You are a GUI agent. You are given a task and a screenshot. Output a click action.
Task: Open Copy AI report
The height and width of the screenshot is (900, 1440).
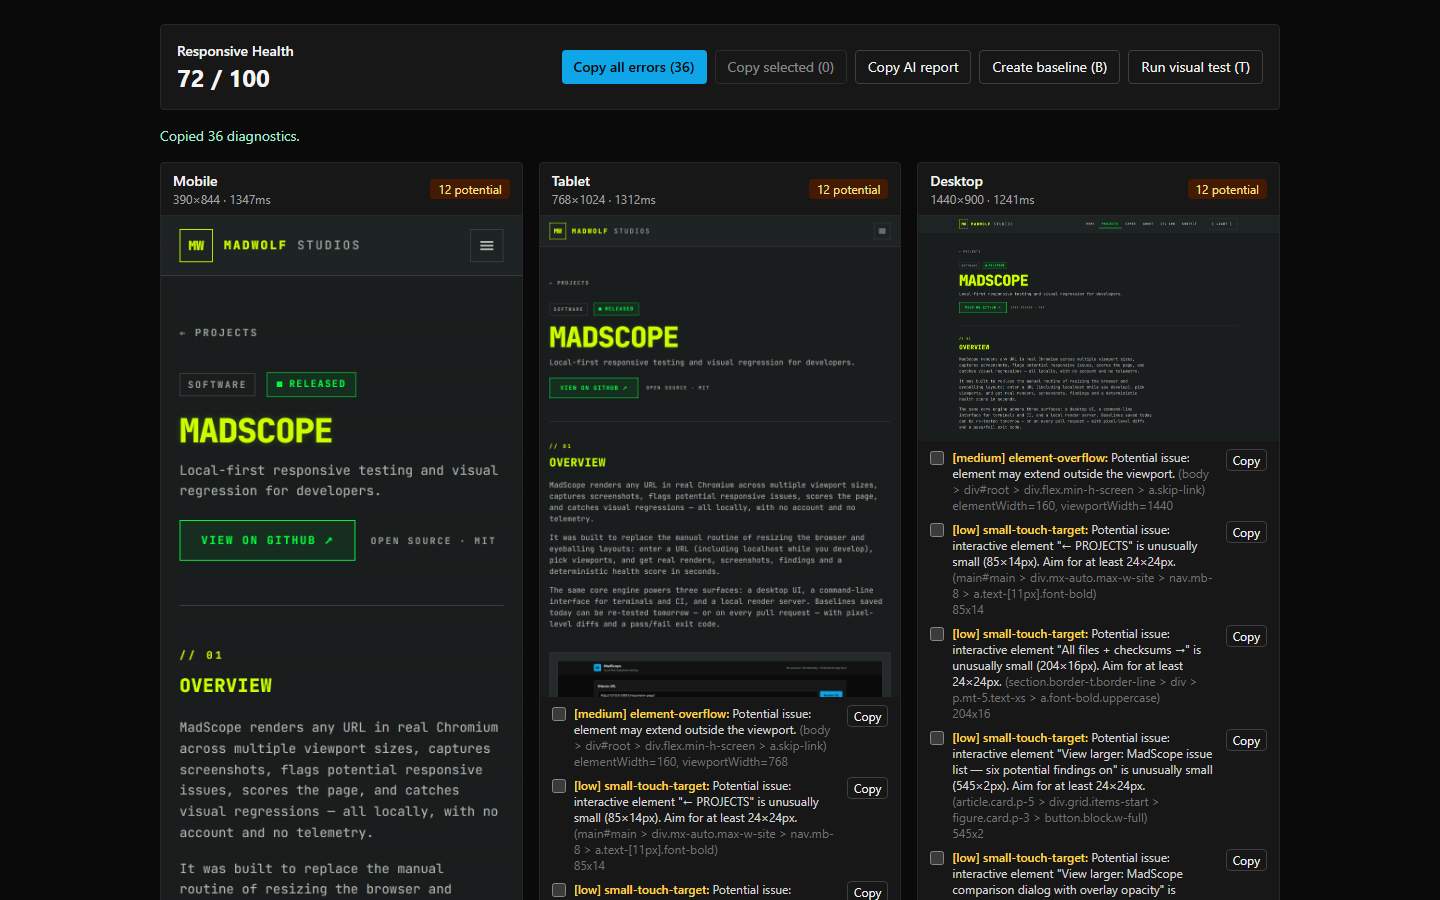(x=913, y=67)
